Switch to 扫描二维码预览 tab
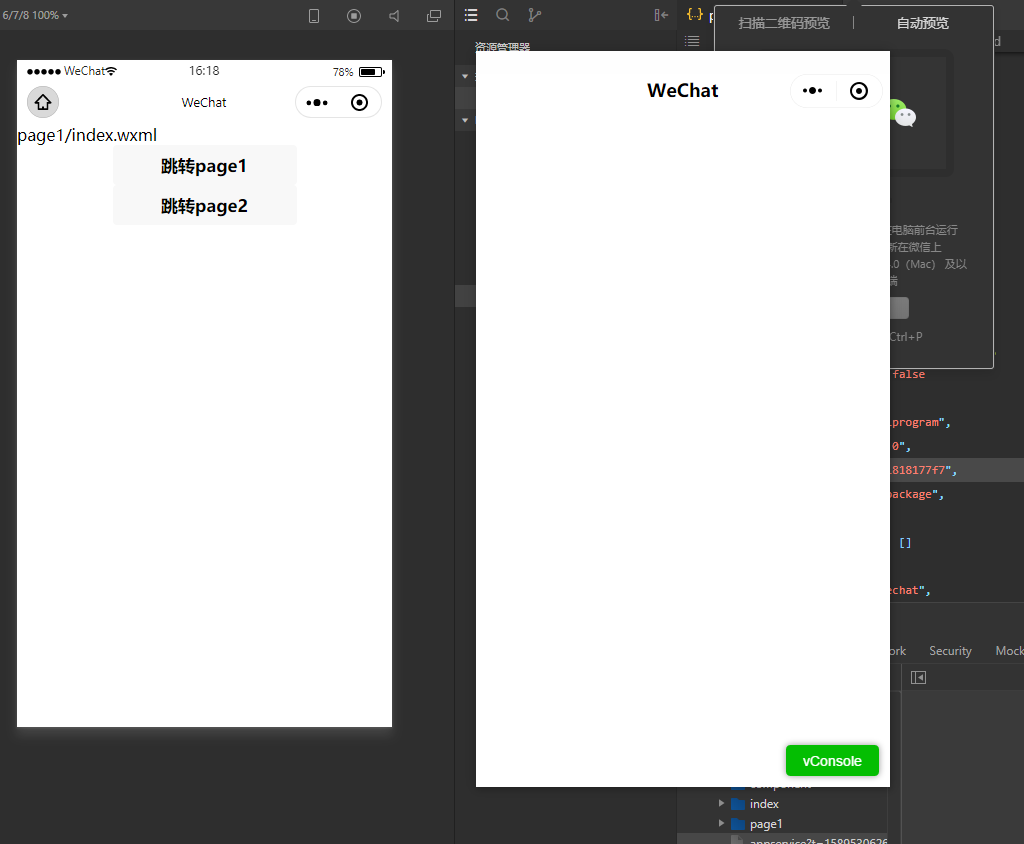 (x=784, y=24)
